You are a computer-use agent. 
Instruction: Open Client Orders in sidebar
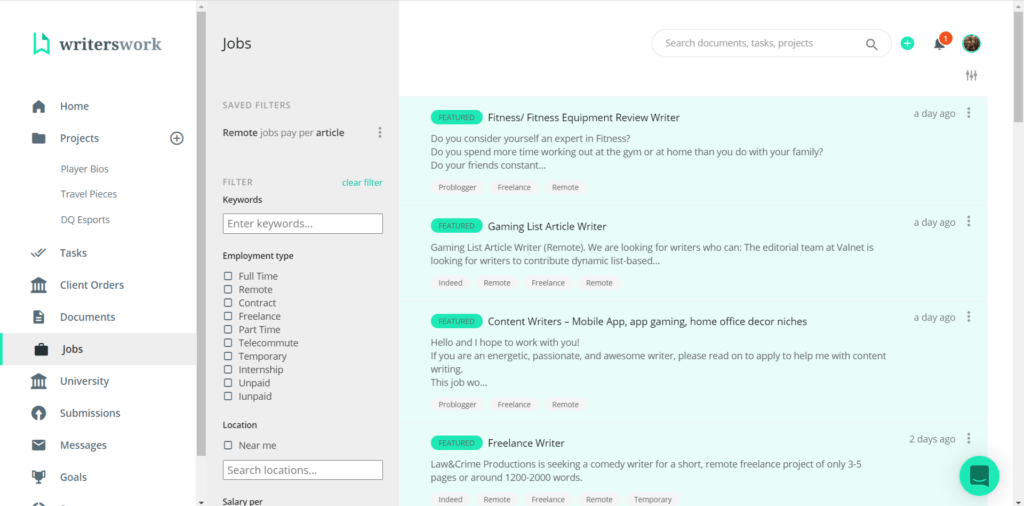pyautogui.click(x=92, y=285)
